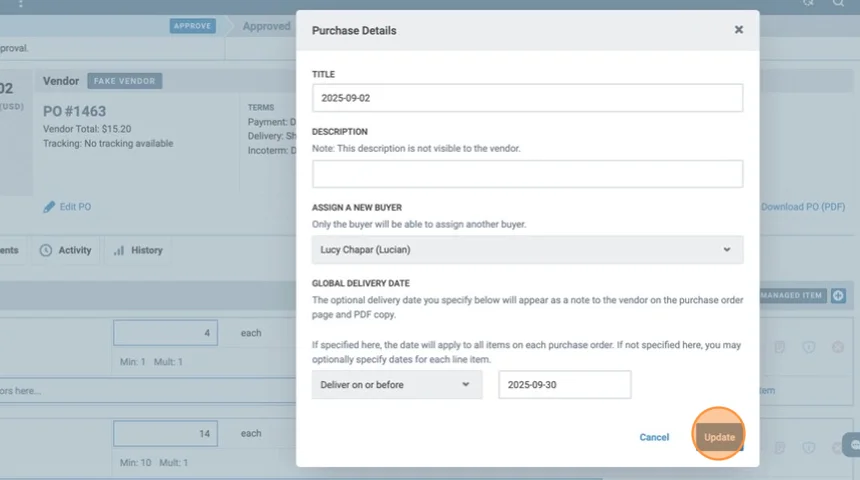The width and height of the screenshot is (860, 480).
Task: Click the Description text box
Action: (x=527, y=174)
